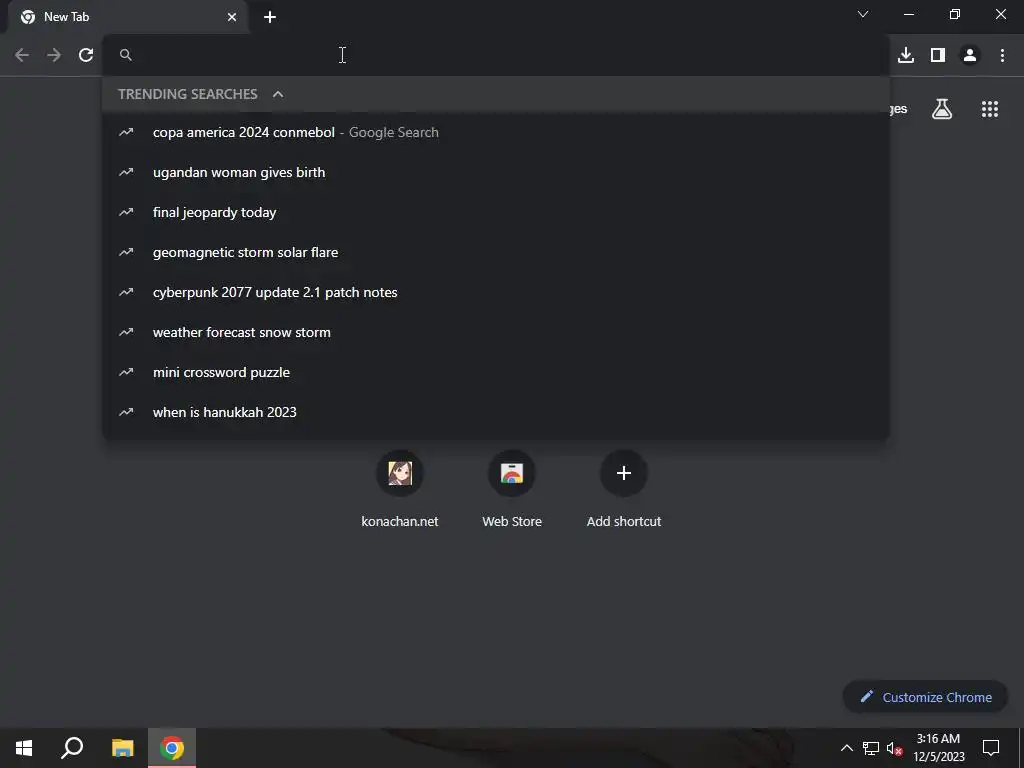Click the forward navigation arrow
This screenshot has height=768, width=1024.
tap(54, 55)
